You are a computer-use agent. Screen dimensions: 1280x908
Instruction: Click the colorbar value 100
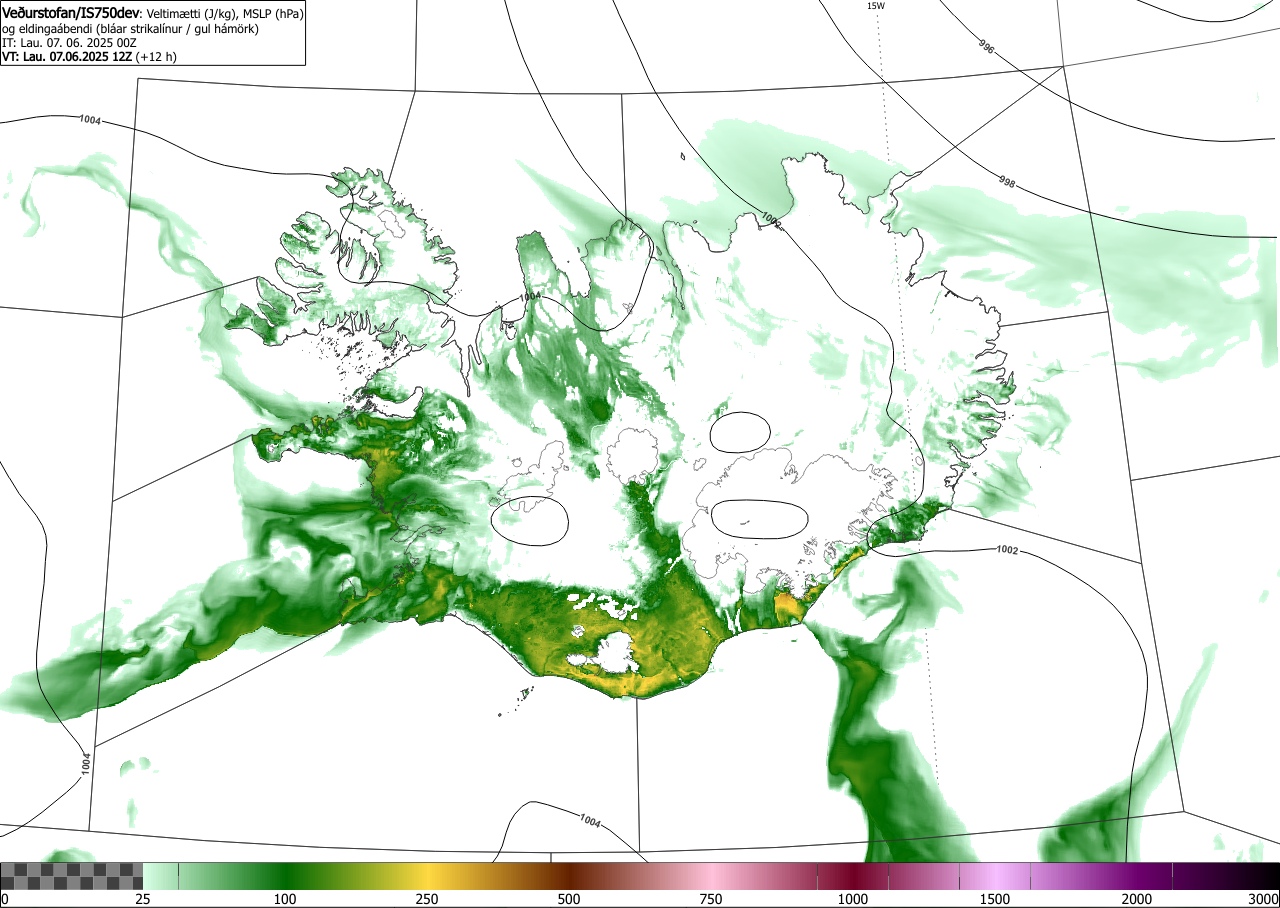click(285, 899)
